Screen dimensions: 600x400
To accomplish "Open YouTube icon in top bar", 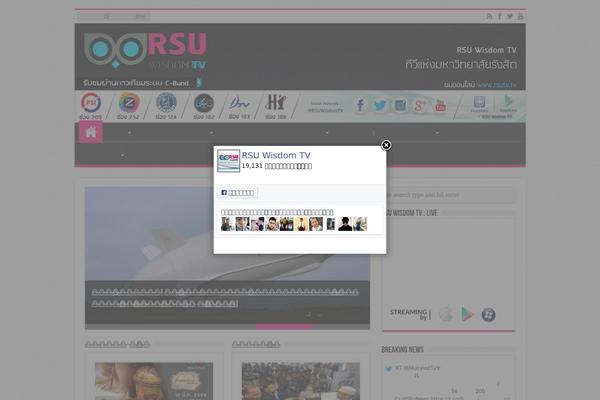I will pyautogui.click(x=520, y=16).
